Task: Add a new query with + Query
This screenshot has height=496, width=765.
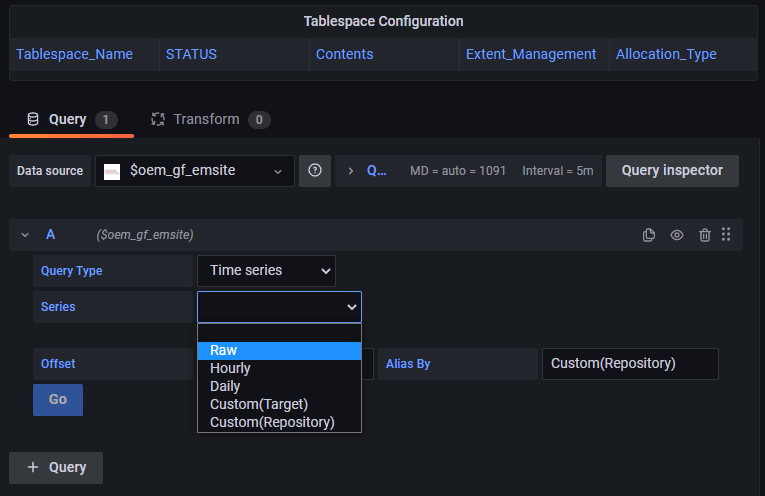Action: click(56, 467)
